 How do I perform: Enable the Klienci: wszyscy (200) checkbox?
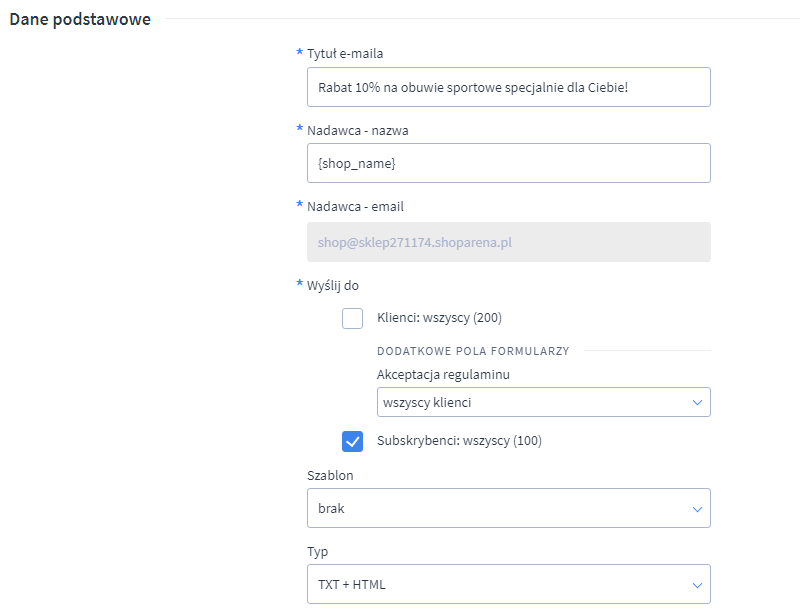(352, 319)
